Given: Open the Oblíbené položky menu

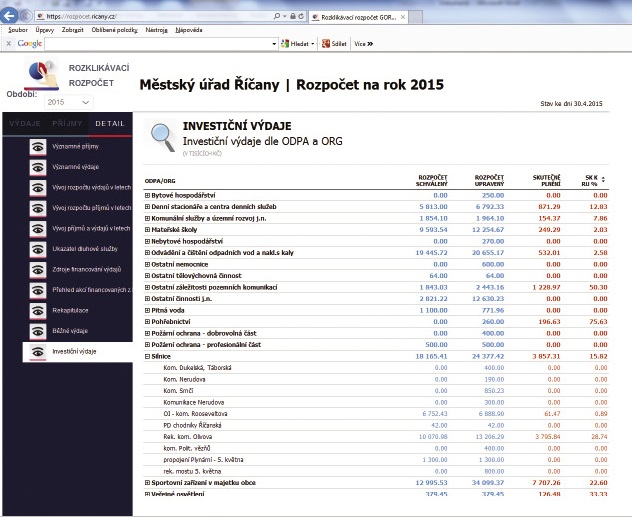Looking at the screenshot, I should [x=114, y=30].
